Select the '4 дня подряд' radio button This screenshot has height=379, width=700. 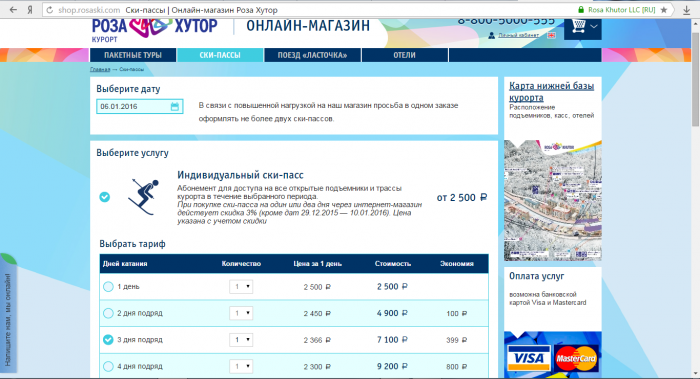coord(108,367)
